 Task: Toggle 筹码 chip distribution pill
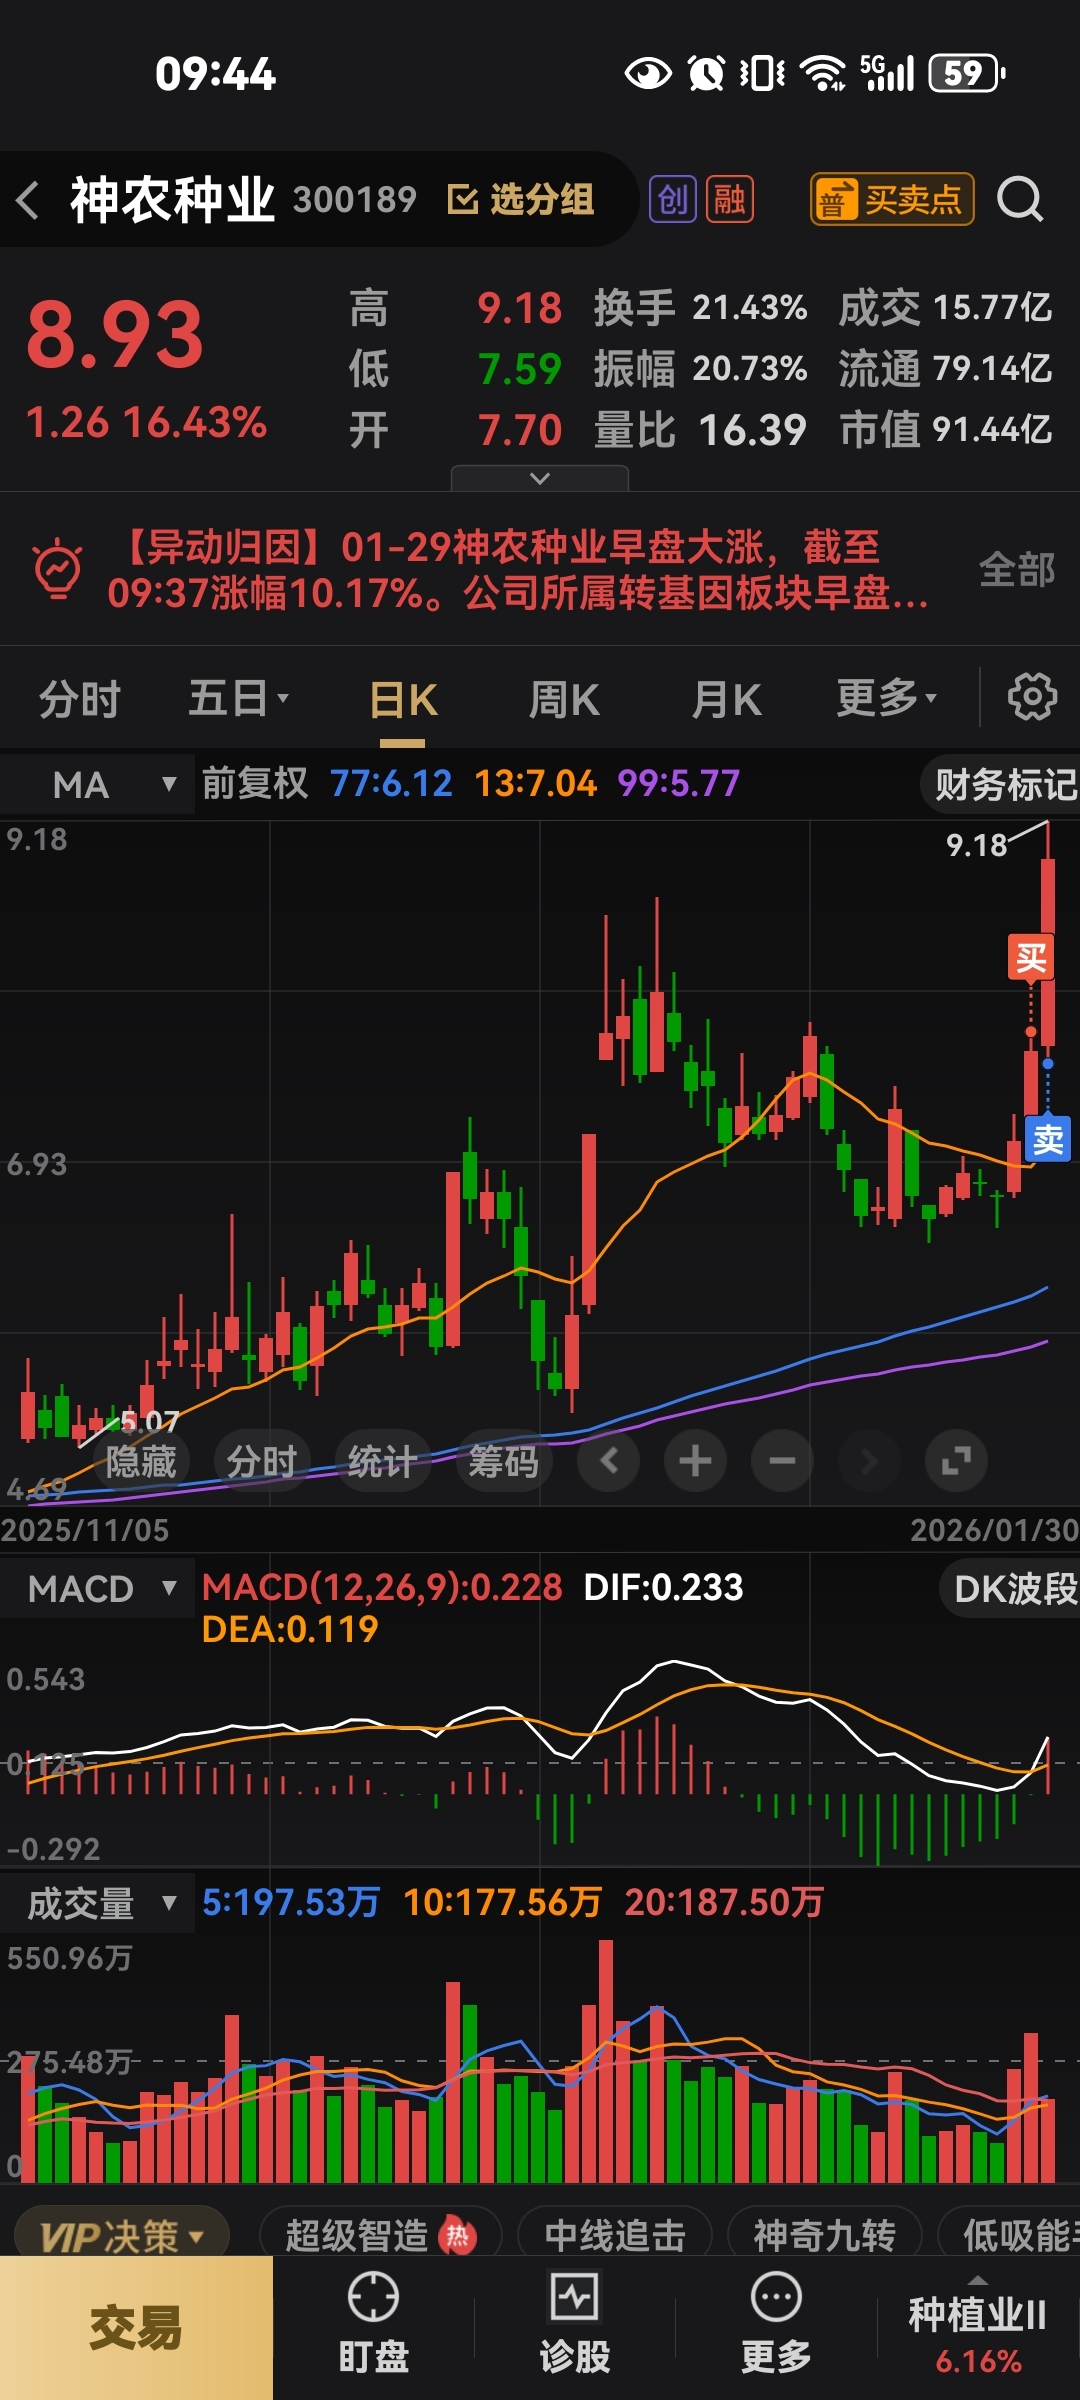tap(504, 1462)
